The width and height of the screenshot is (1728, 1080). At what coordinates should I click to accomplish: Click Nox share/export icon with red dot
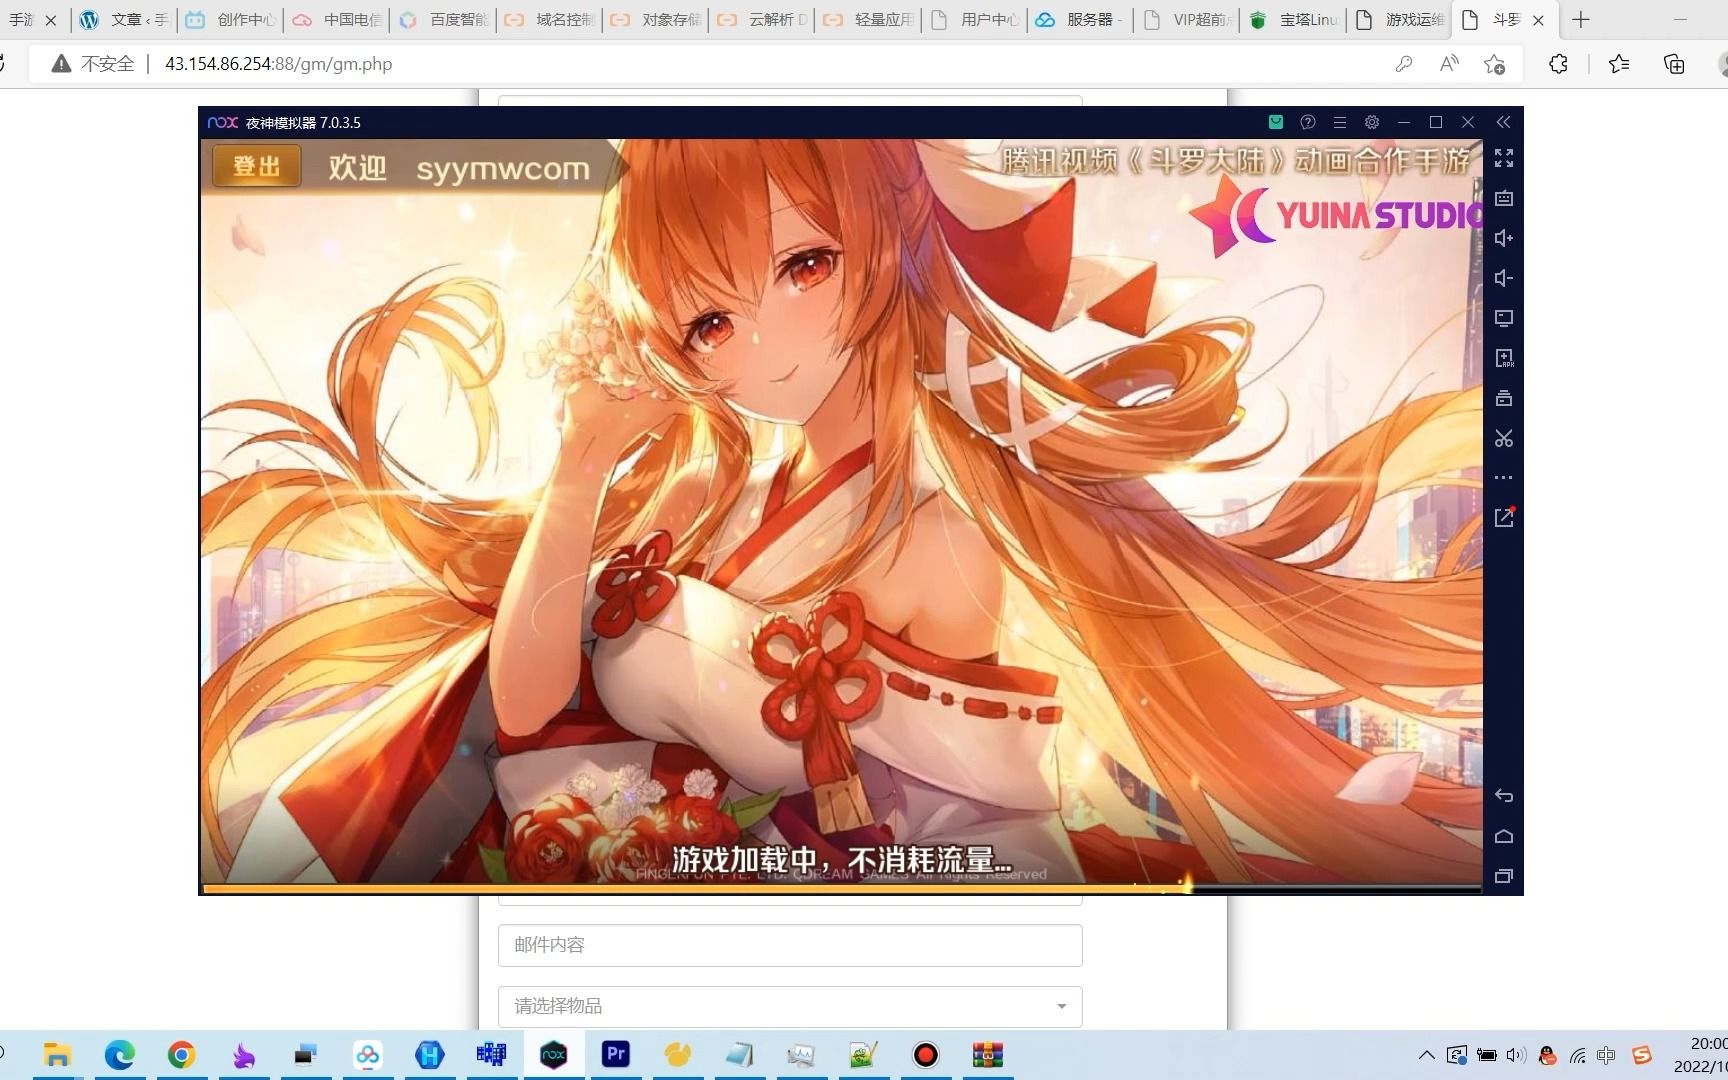[1504, 517]
